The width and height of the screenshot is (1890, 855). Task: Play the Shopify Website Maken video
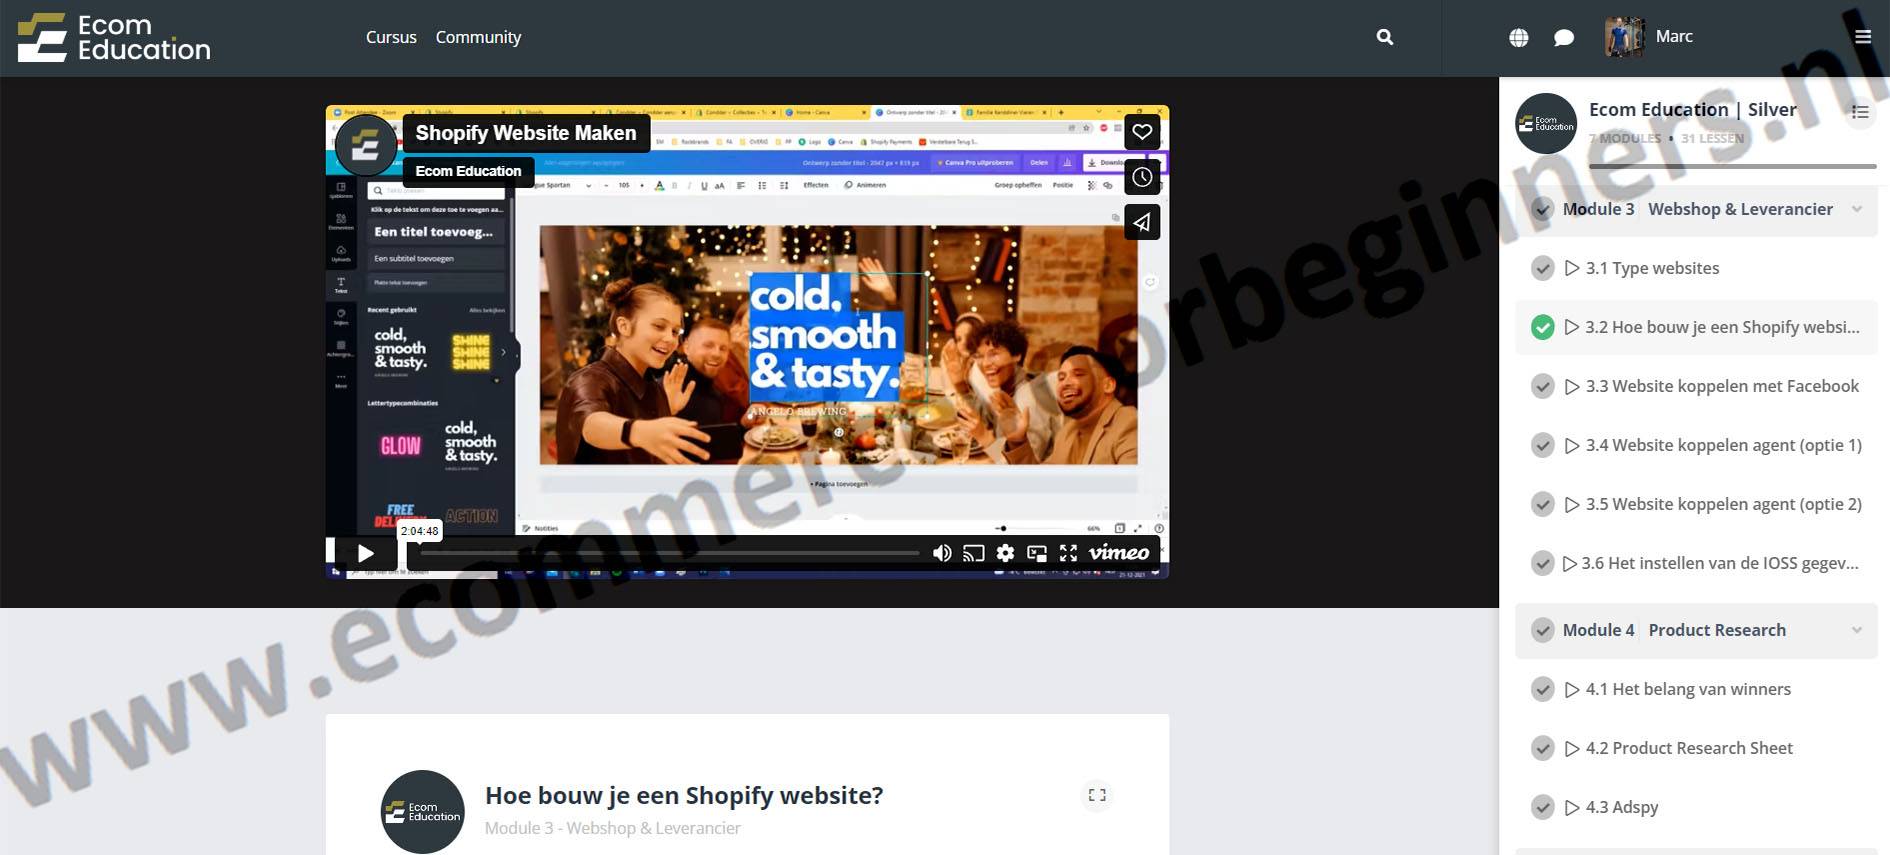[366, 553]
